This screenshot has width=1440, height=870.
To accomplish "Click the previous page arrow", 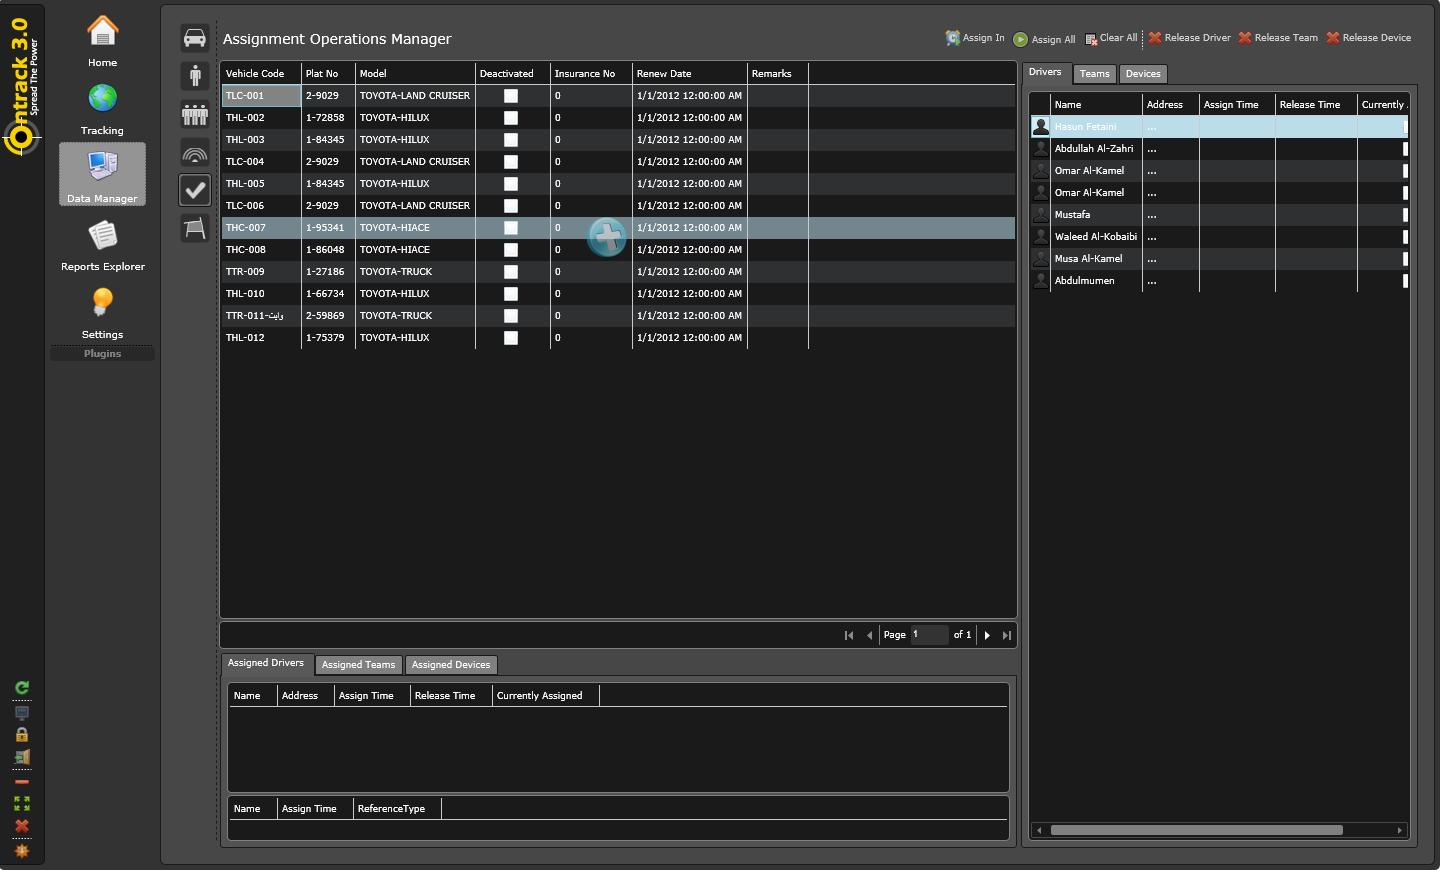I will click(869, 635).
